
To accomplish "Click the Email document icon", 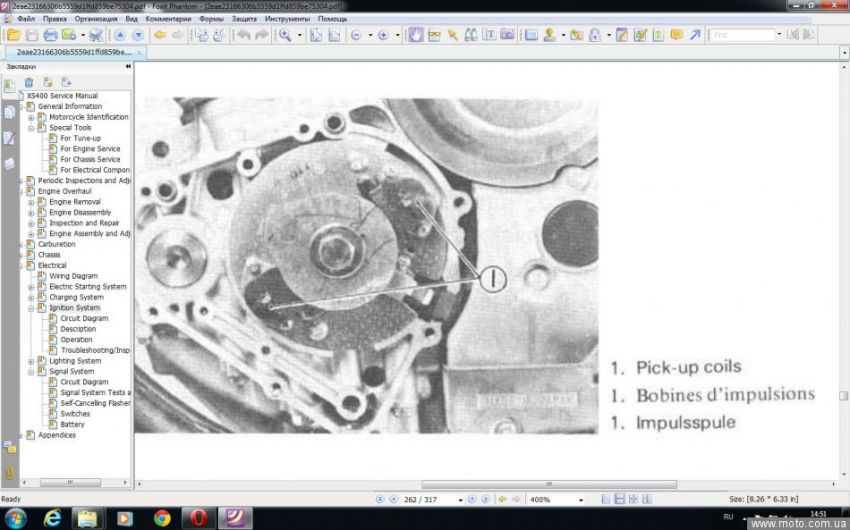I will (x=69, y=35).
